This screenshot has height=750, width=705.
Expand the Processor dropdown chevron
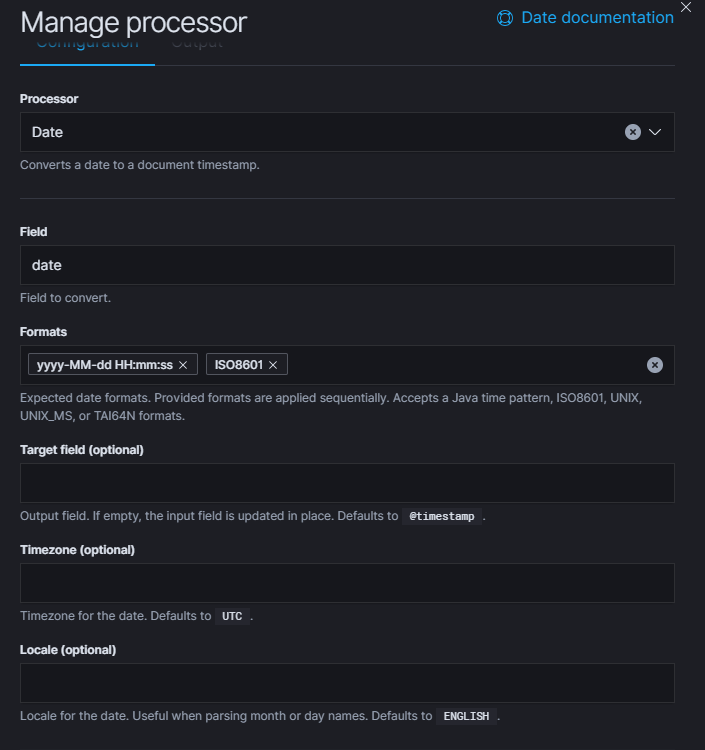pyautogui.click(x=656, y=132)
